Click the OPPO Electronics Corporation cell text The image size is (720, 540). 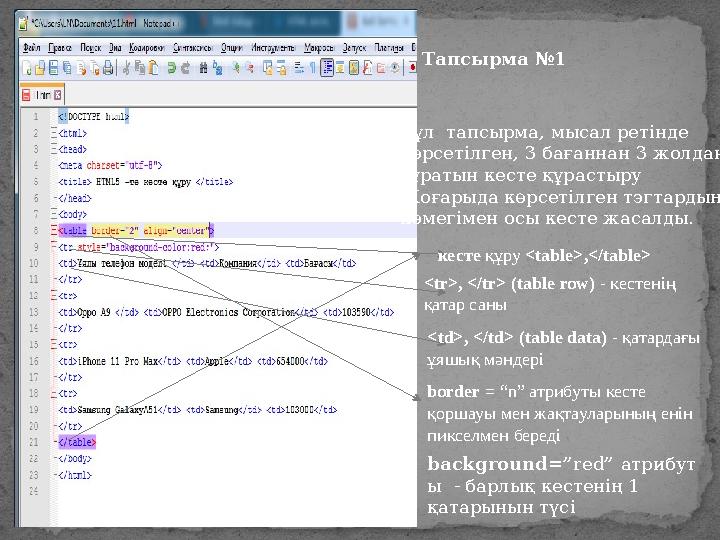point(228,312)
